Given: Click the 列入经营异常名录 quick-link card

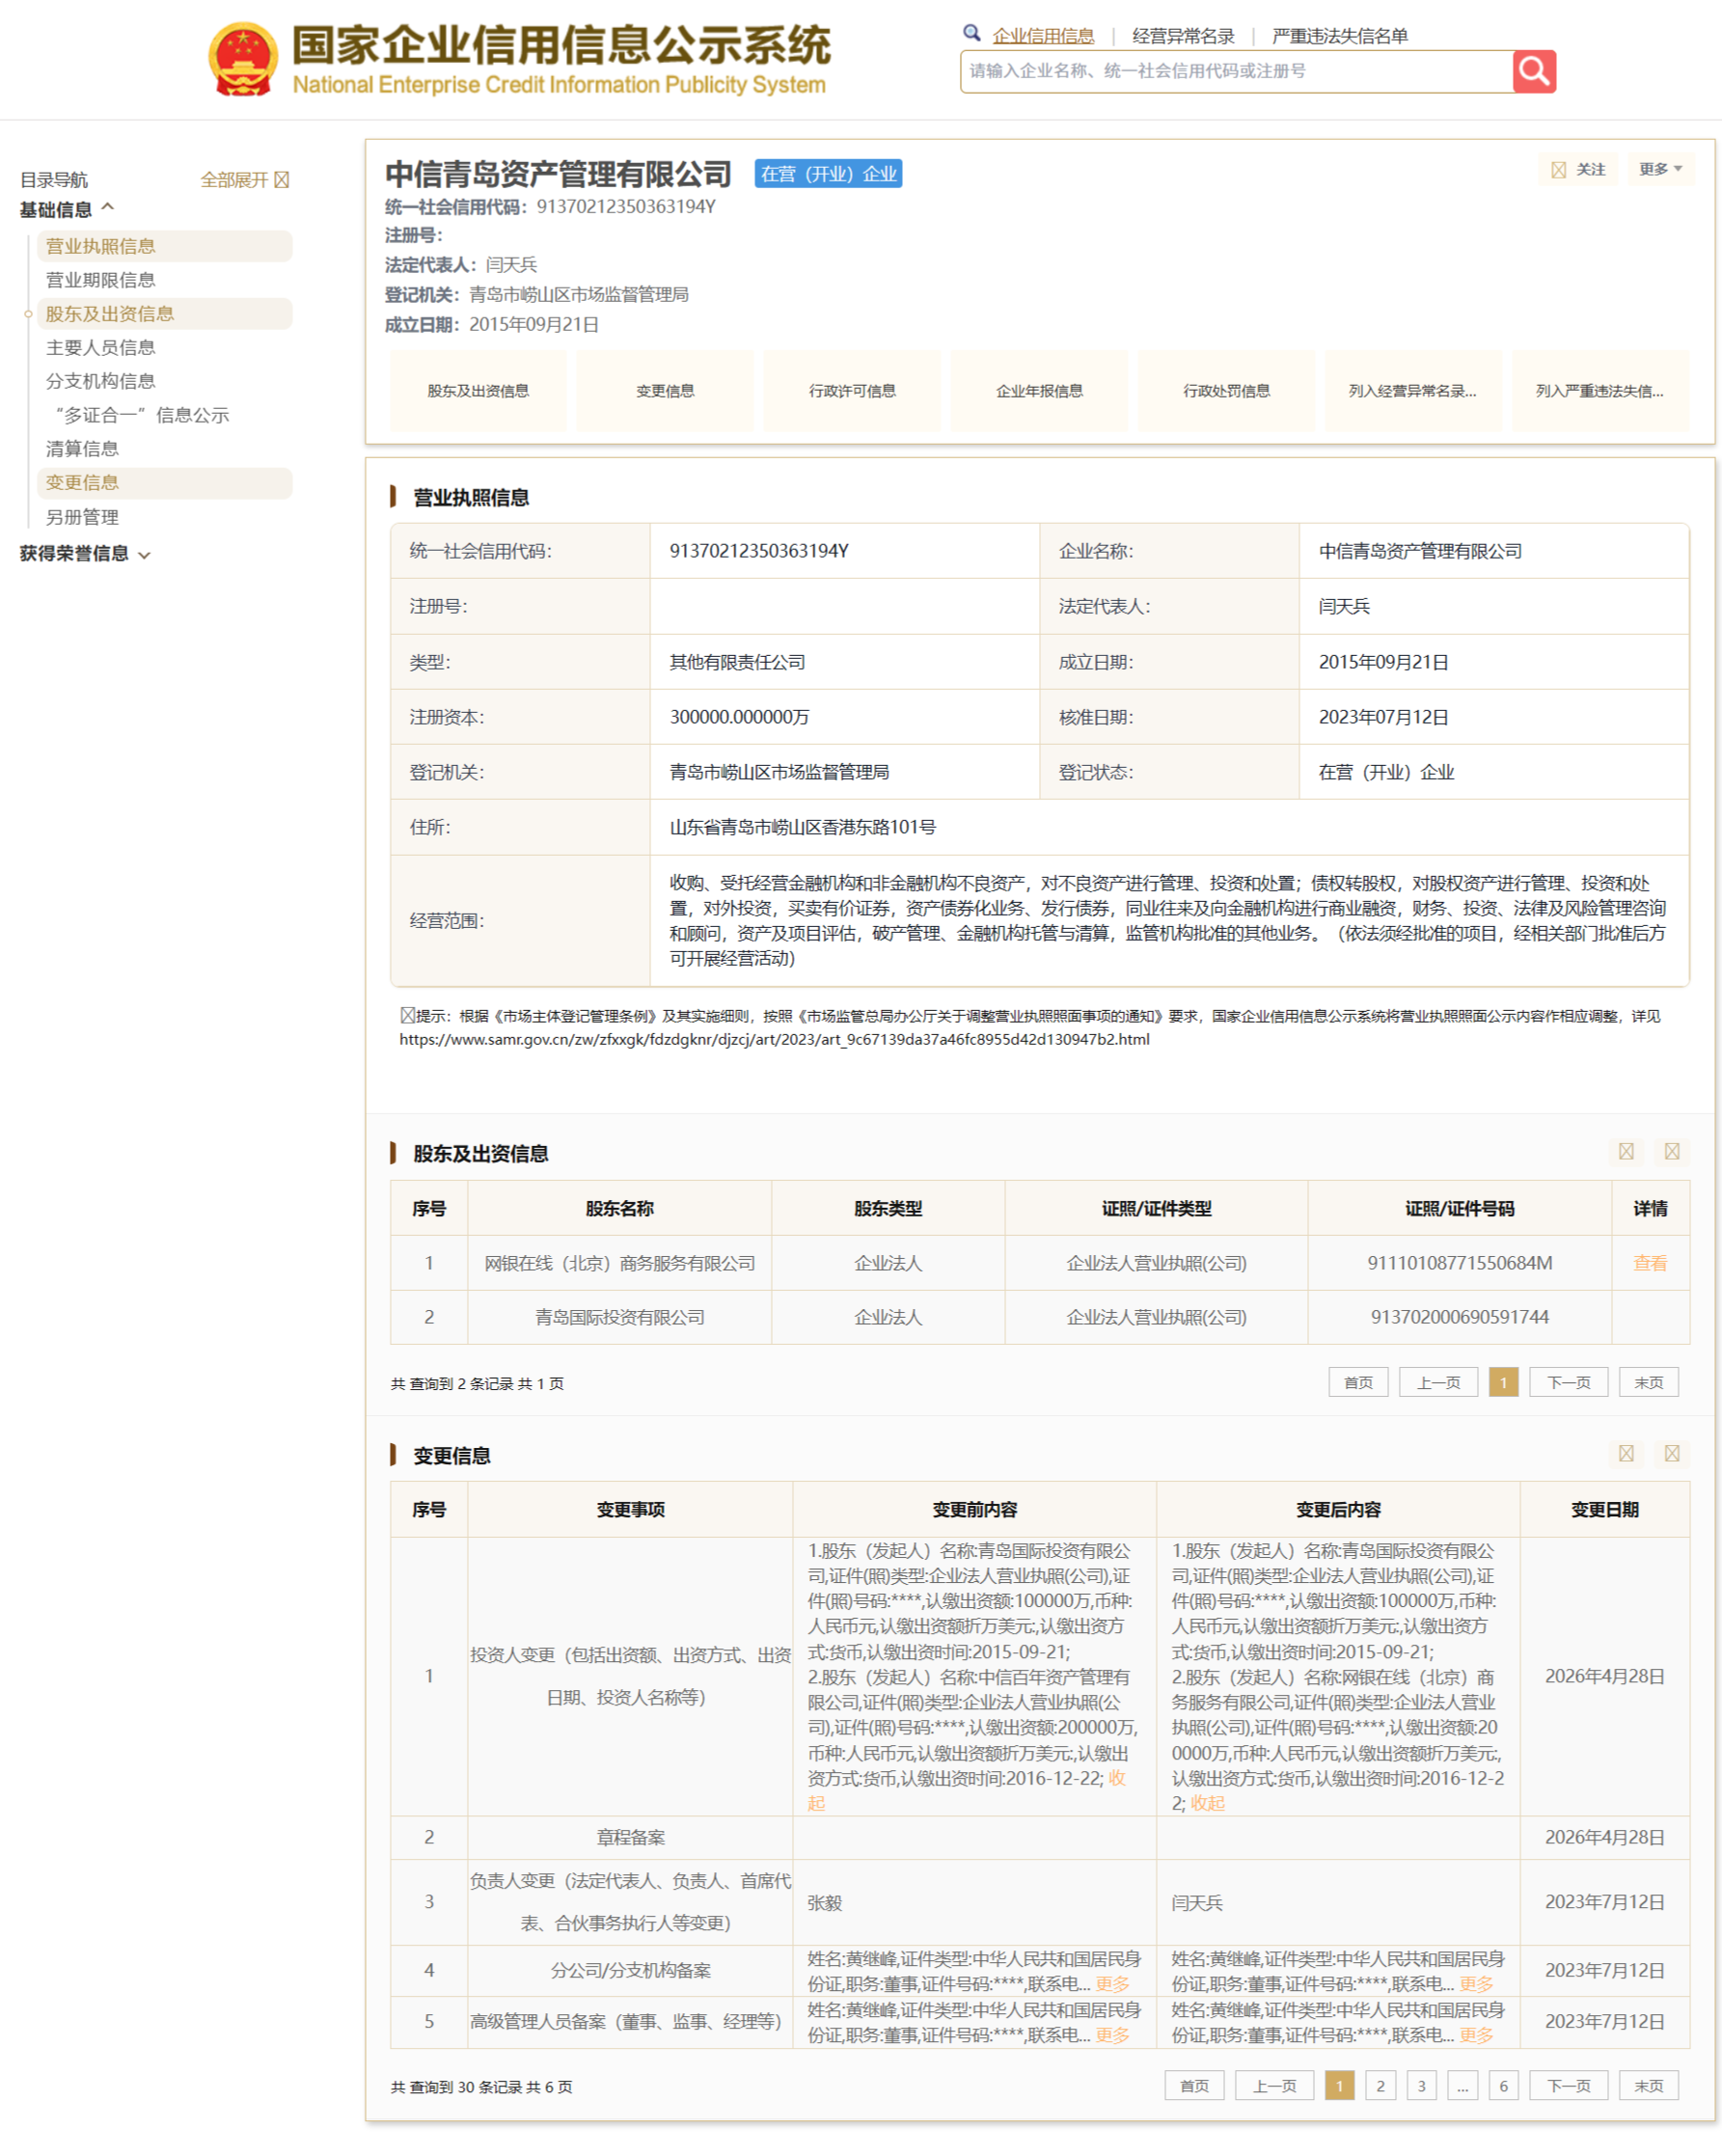Looking at the screenshot, I should (1413, 391).
